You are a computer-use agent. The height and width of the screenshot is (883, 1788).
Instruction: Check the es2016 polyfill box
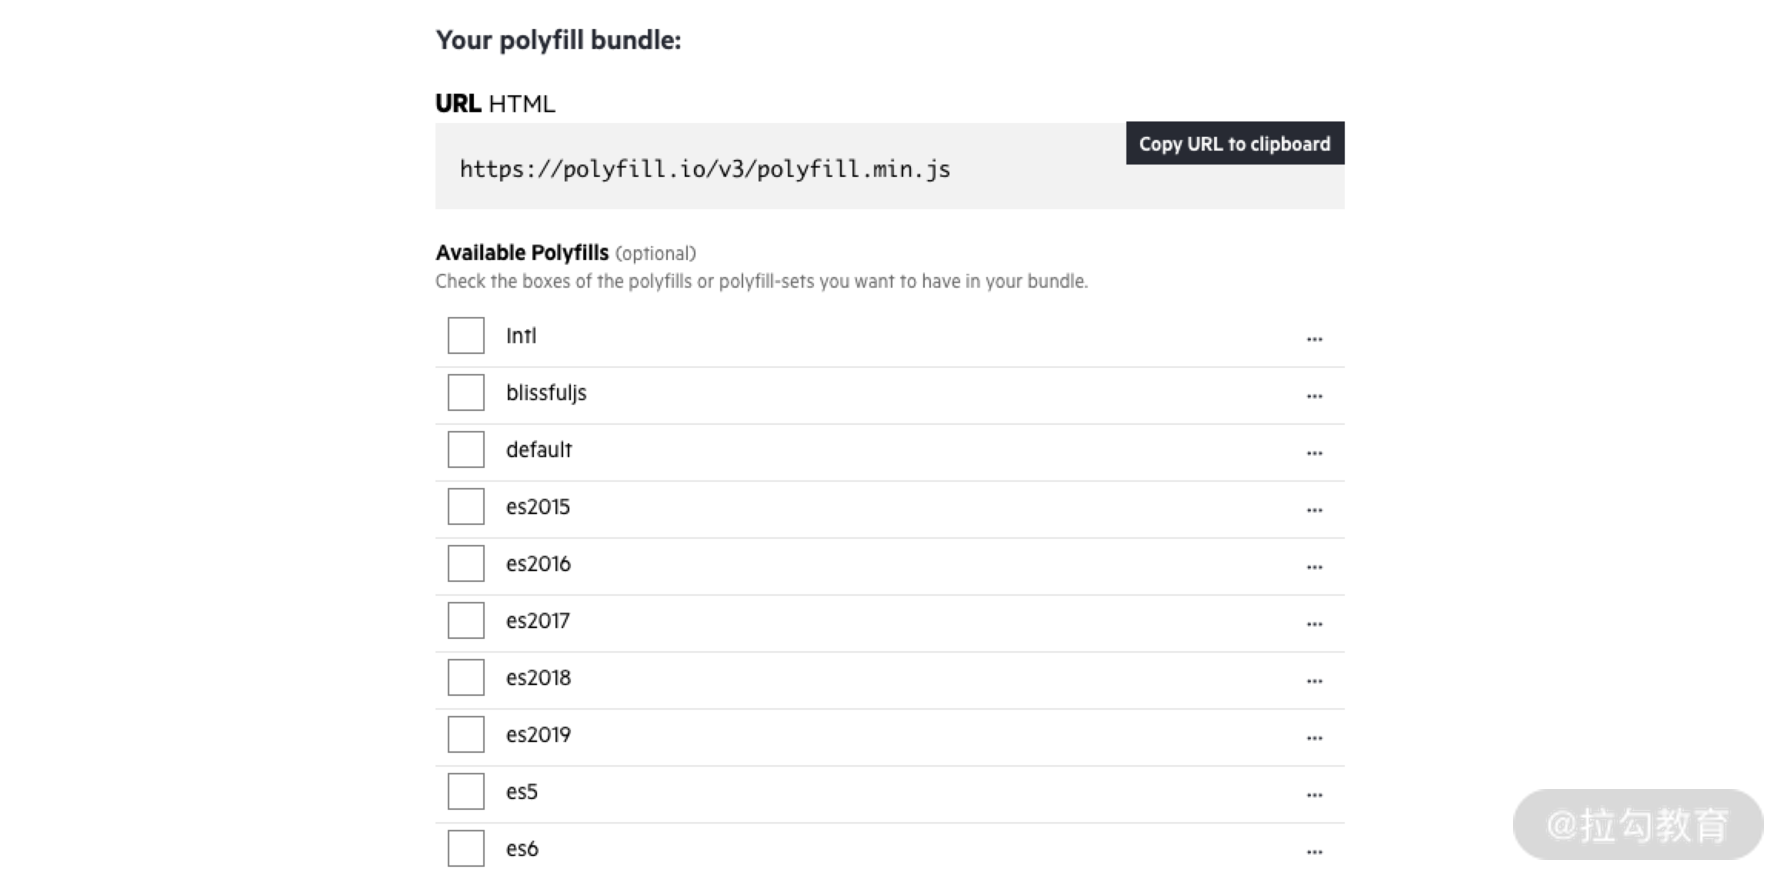click(x=466, y=564)
